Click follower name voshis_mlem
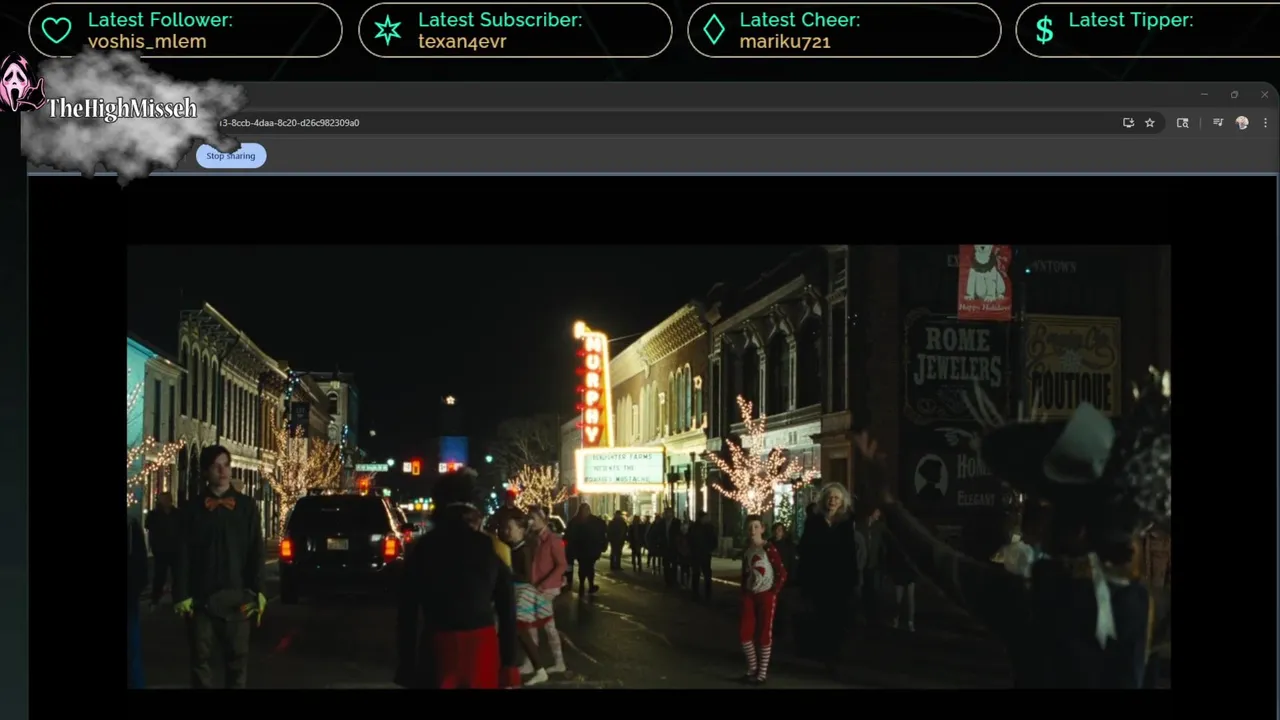 pyautogui.click(x=147, y=42)
